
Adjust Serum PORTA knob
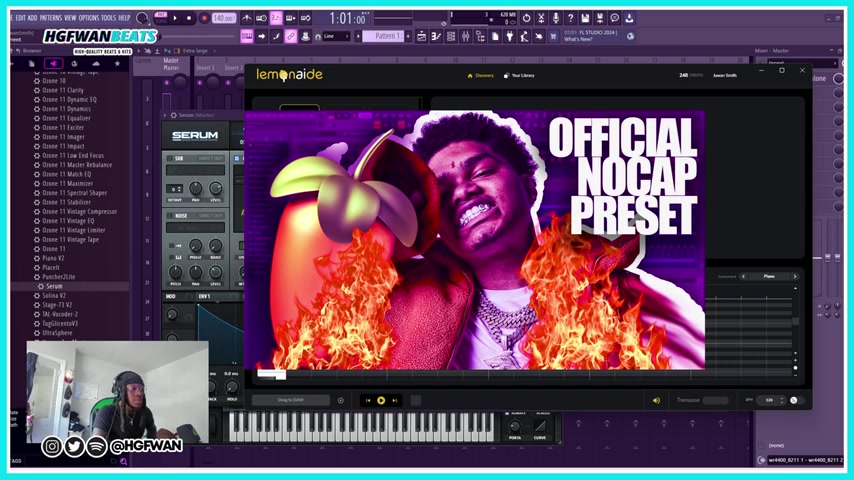click(515, 427)
